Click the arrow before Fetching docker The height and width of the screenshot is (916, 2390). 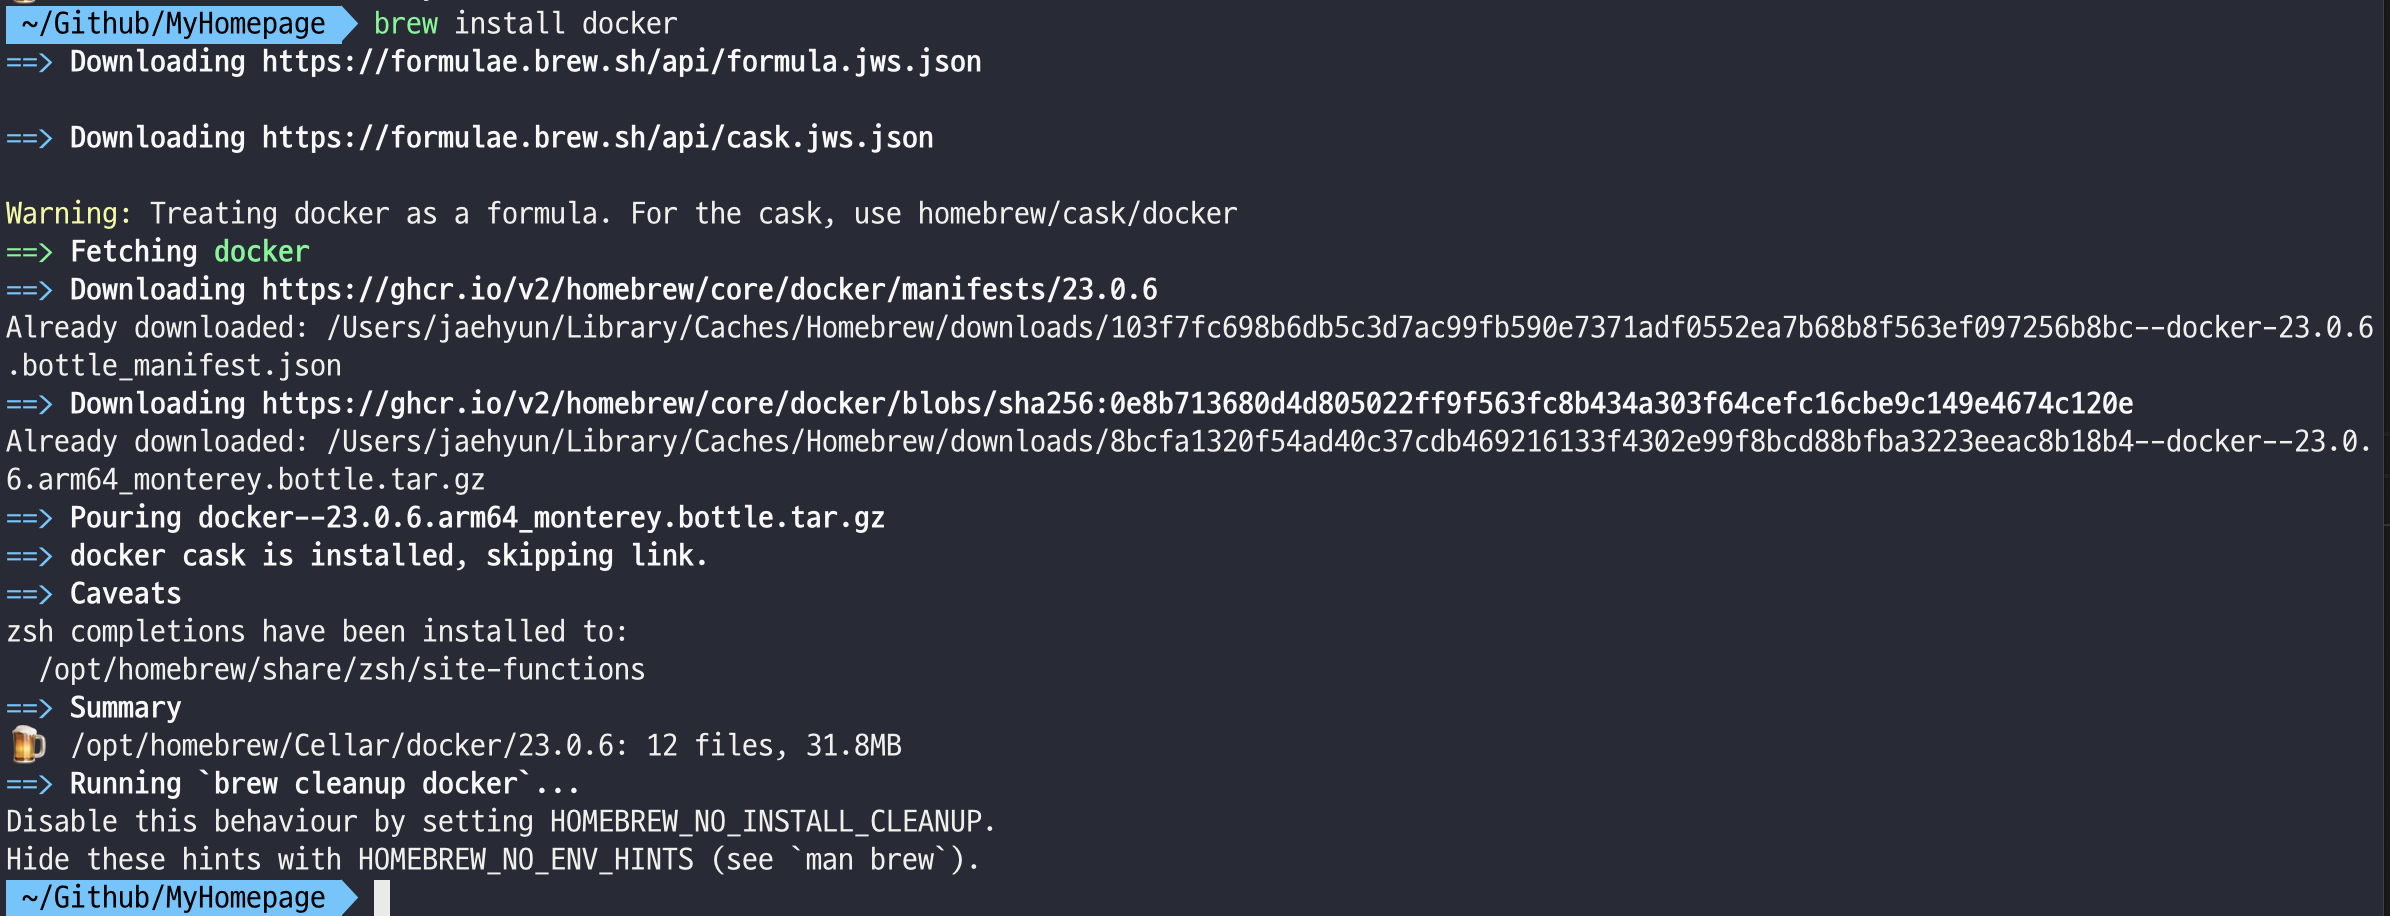29,252
